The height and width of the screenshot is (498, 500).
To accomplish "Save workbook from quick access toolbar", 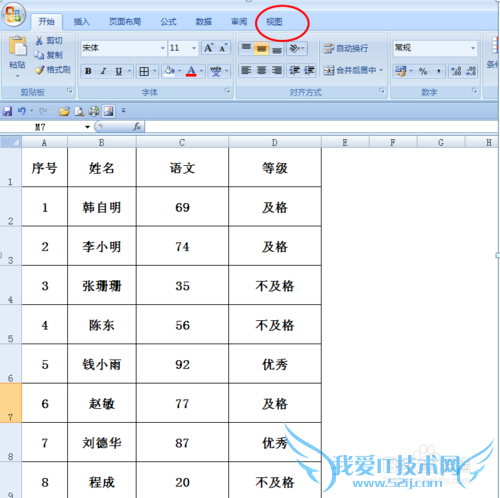I will point(7,111).
